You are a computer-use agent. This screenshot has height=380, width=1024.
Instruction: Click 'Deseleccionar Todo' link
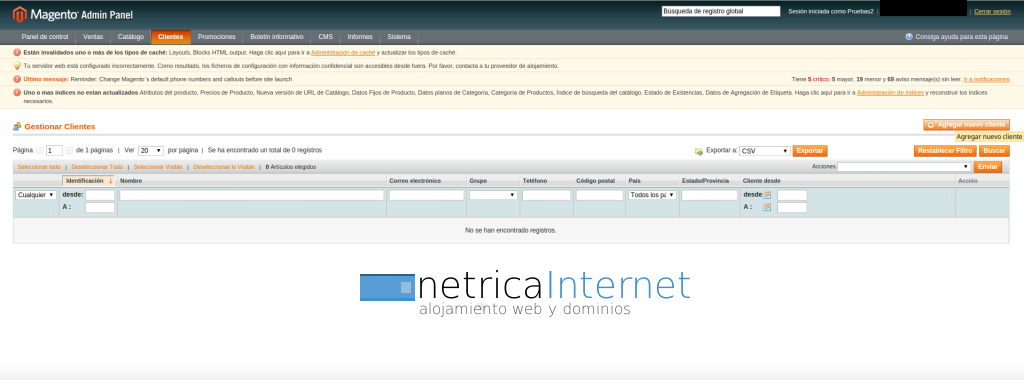(x=97, y=167)
